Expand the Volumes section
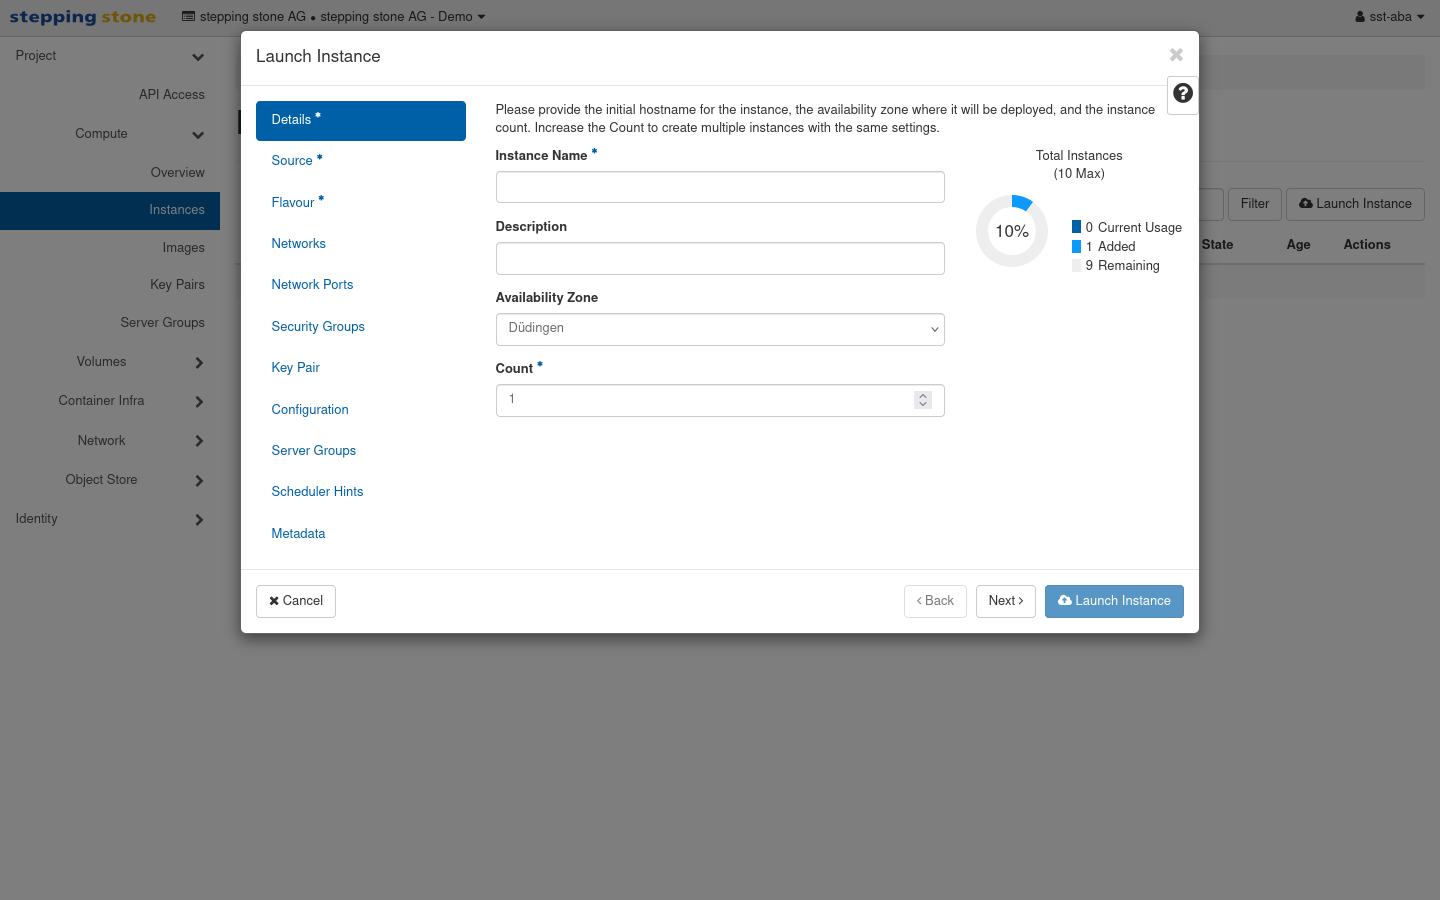Viewport: 1440px width, 900px height. [x=110, y=362]
